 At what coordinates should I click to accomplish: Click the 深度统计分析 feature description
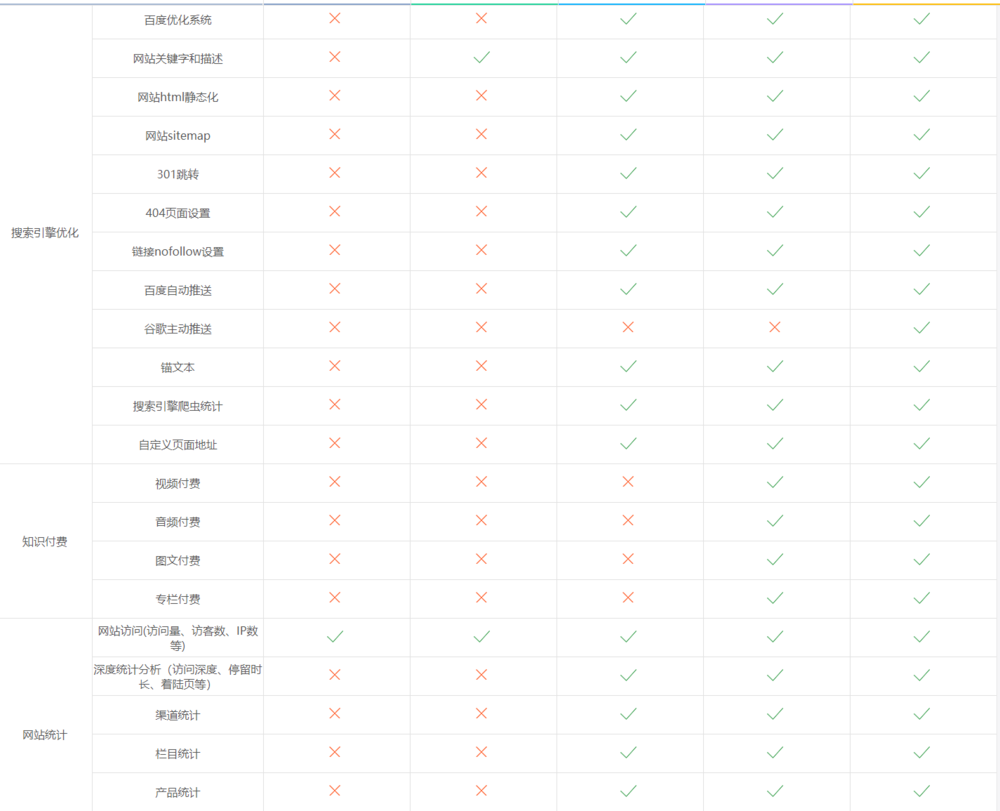tap(178, 676)
